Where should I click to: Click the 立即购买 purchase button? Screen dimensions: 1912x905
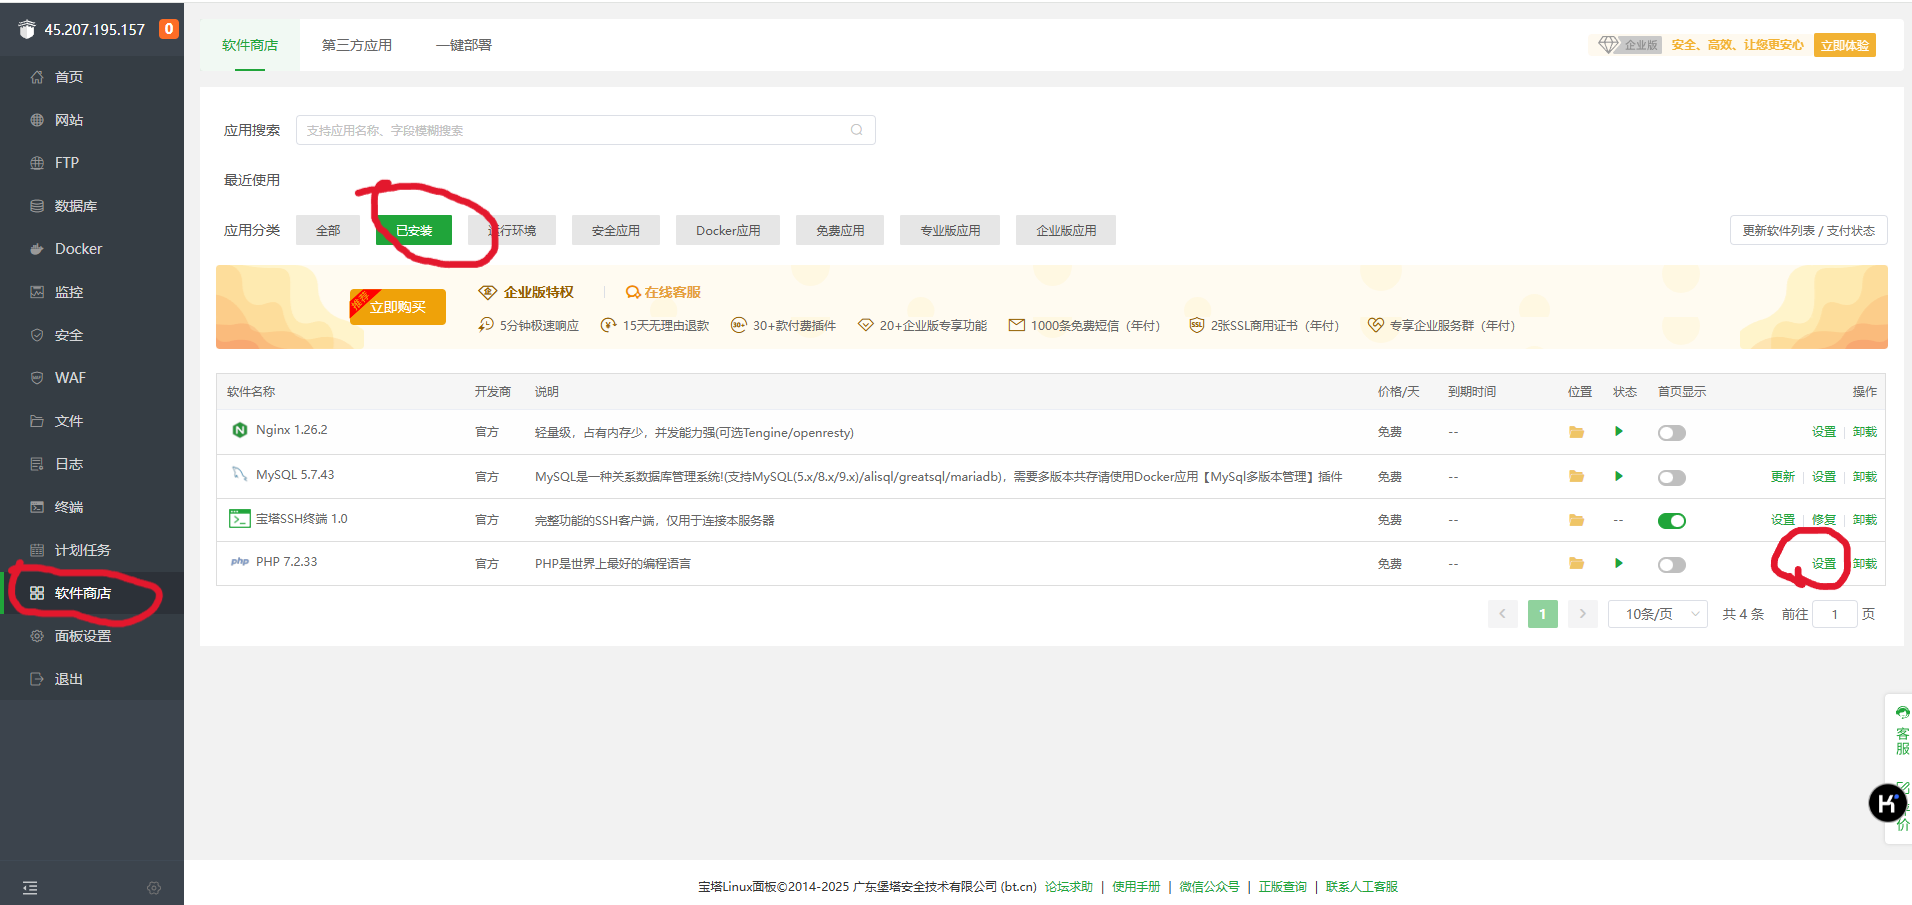pyautogui.click(x=397, y=307)
